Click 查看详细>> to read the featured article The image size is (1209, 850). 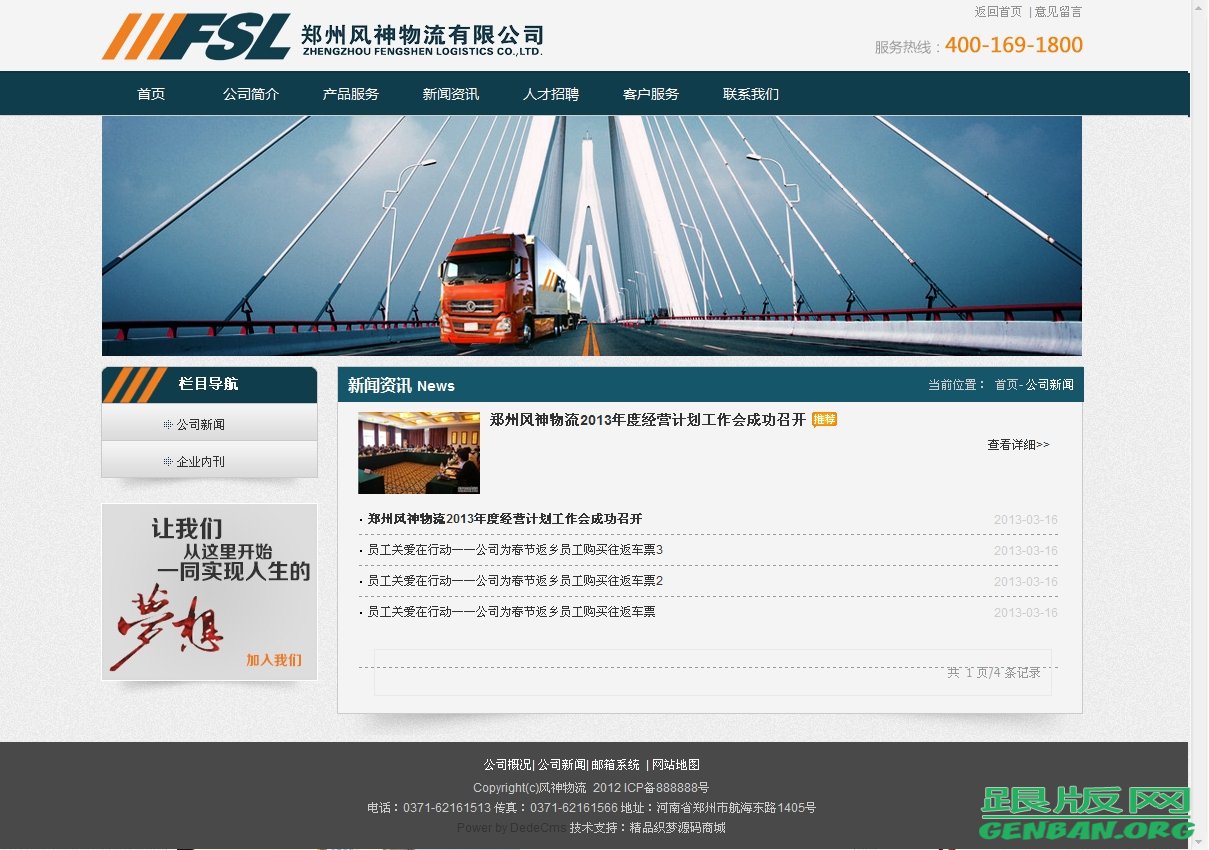click(1017, 445)
